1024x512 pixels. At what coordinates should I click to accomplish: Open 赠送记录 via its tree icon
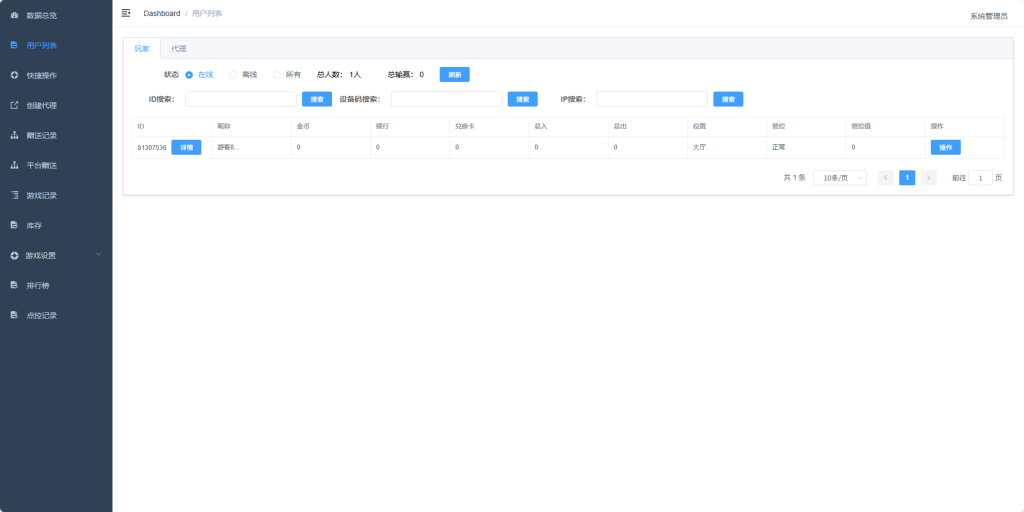14,135
